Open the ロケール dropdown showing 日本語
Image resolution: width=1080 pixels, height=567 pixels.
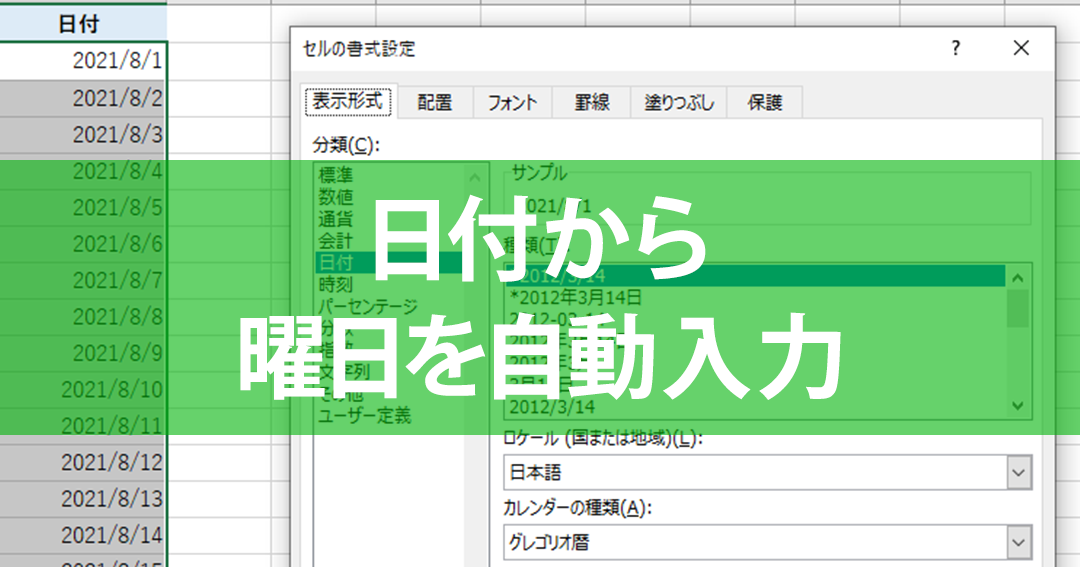(x=767, y=473)
